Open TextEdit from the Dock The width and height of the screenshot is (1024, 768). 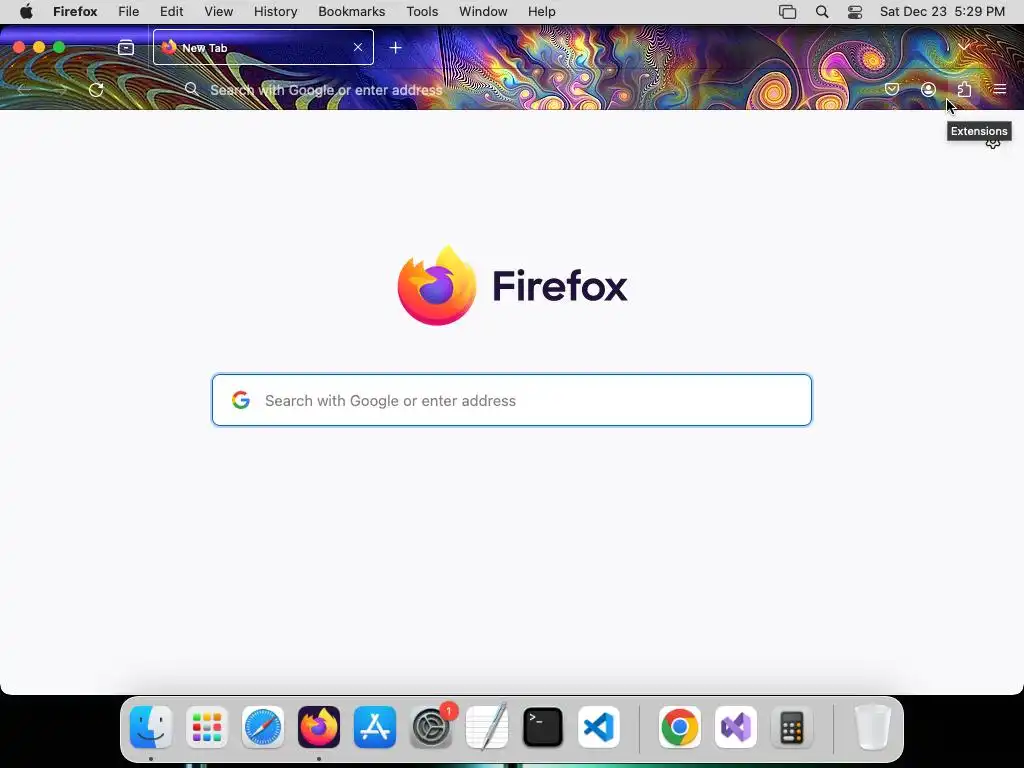click(487, 727)
